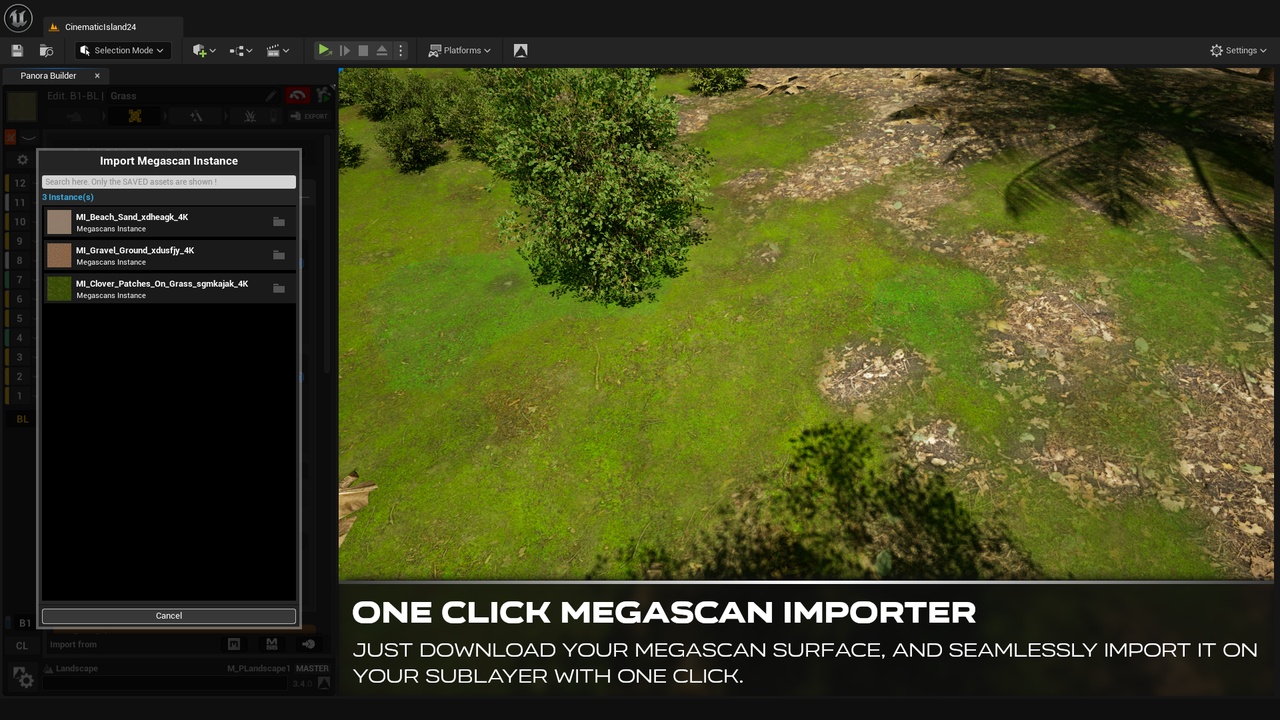1280x720 pixels.
Task: Select MI_Gravel_Ground_xdusfjy_4K instance
Action: click(x=169, y=255)
